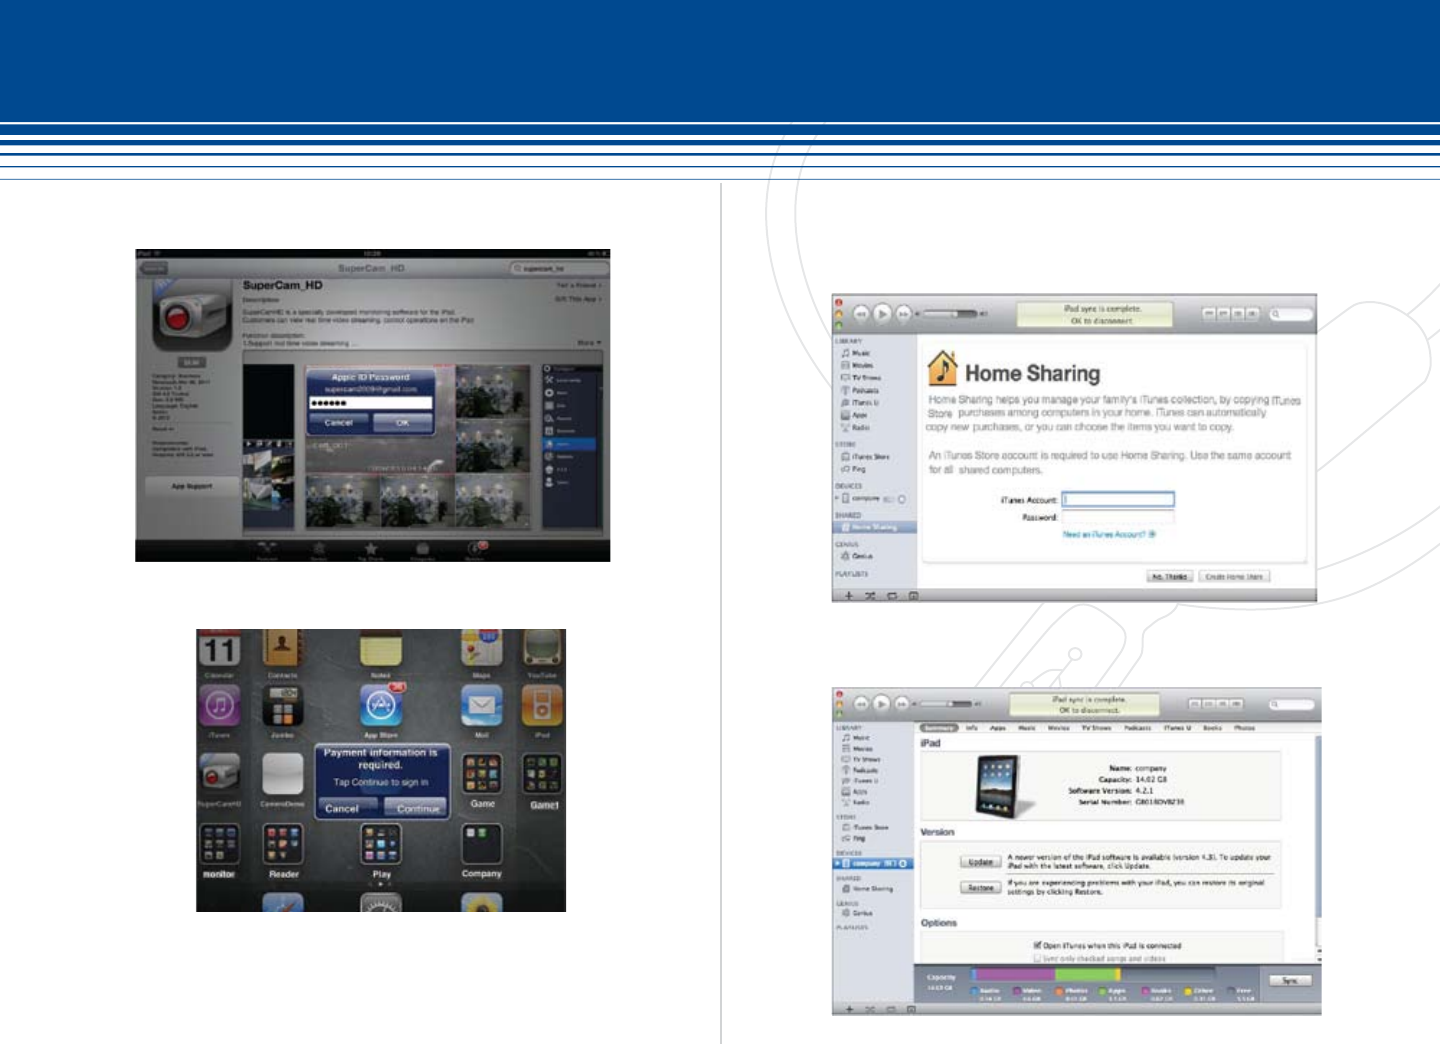
Task: Open the CameraDemo app icon
Action: (282, 774)
